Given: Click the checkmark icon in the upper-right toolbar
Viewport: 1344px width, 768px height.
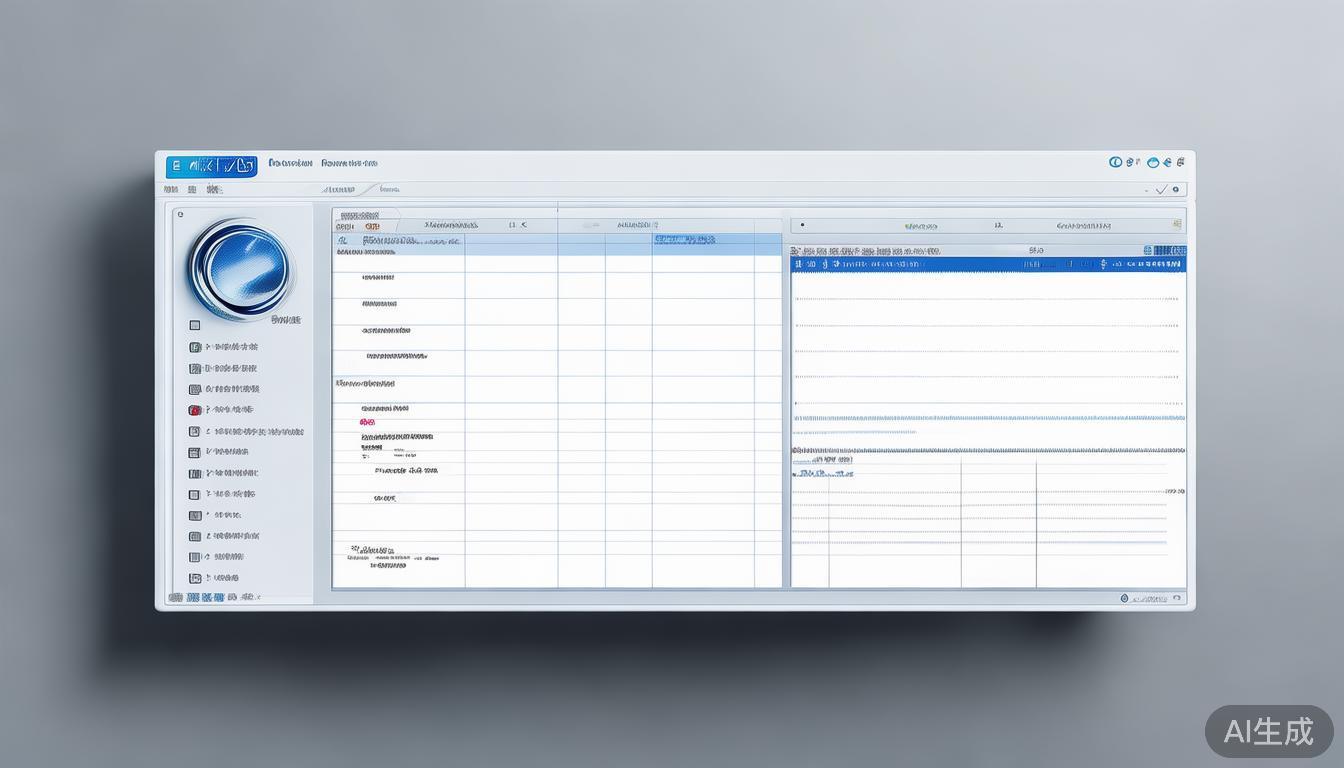Looking at the screenshot, I should (1161, 189).
